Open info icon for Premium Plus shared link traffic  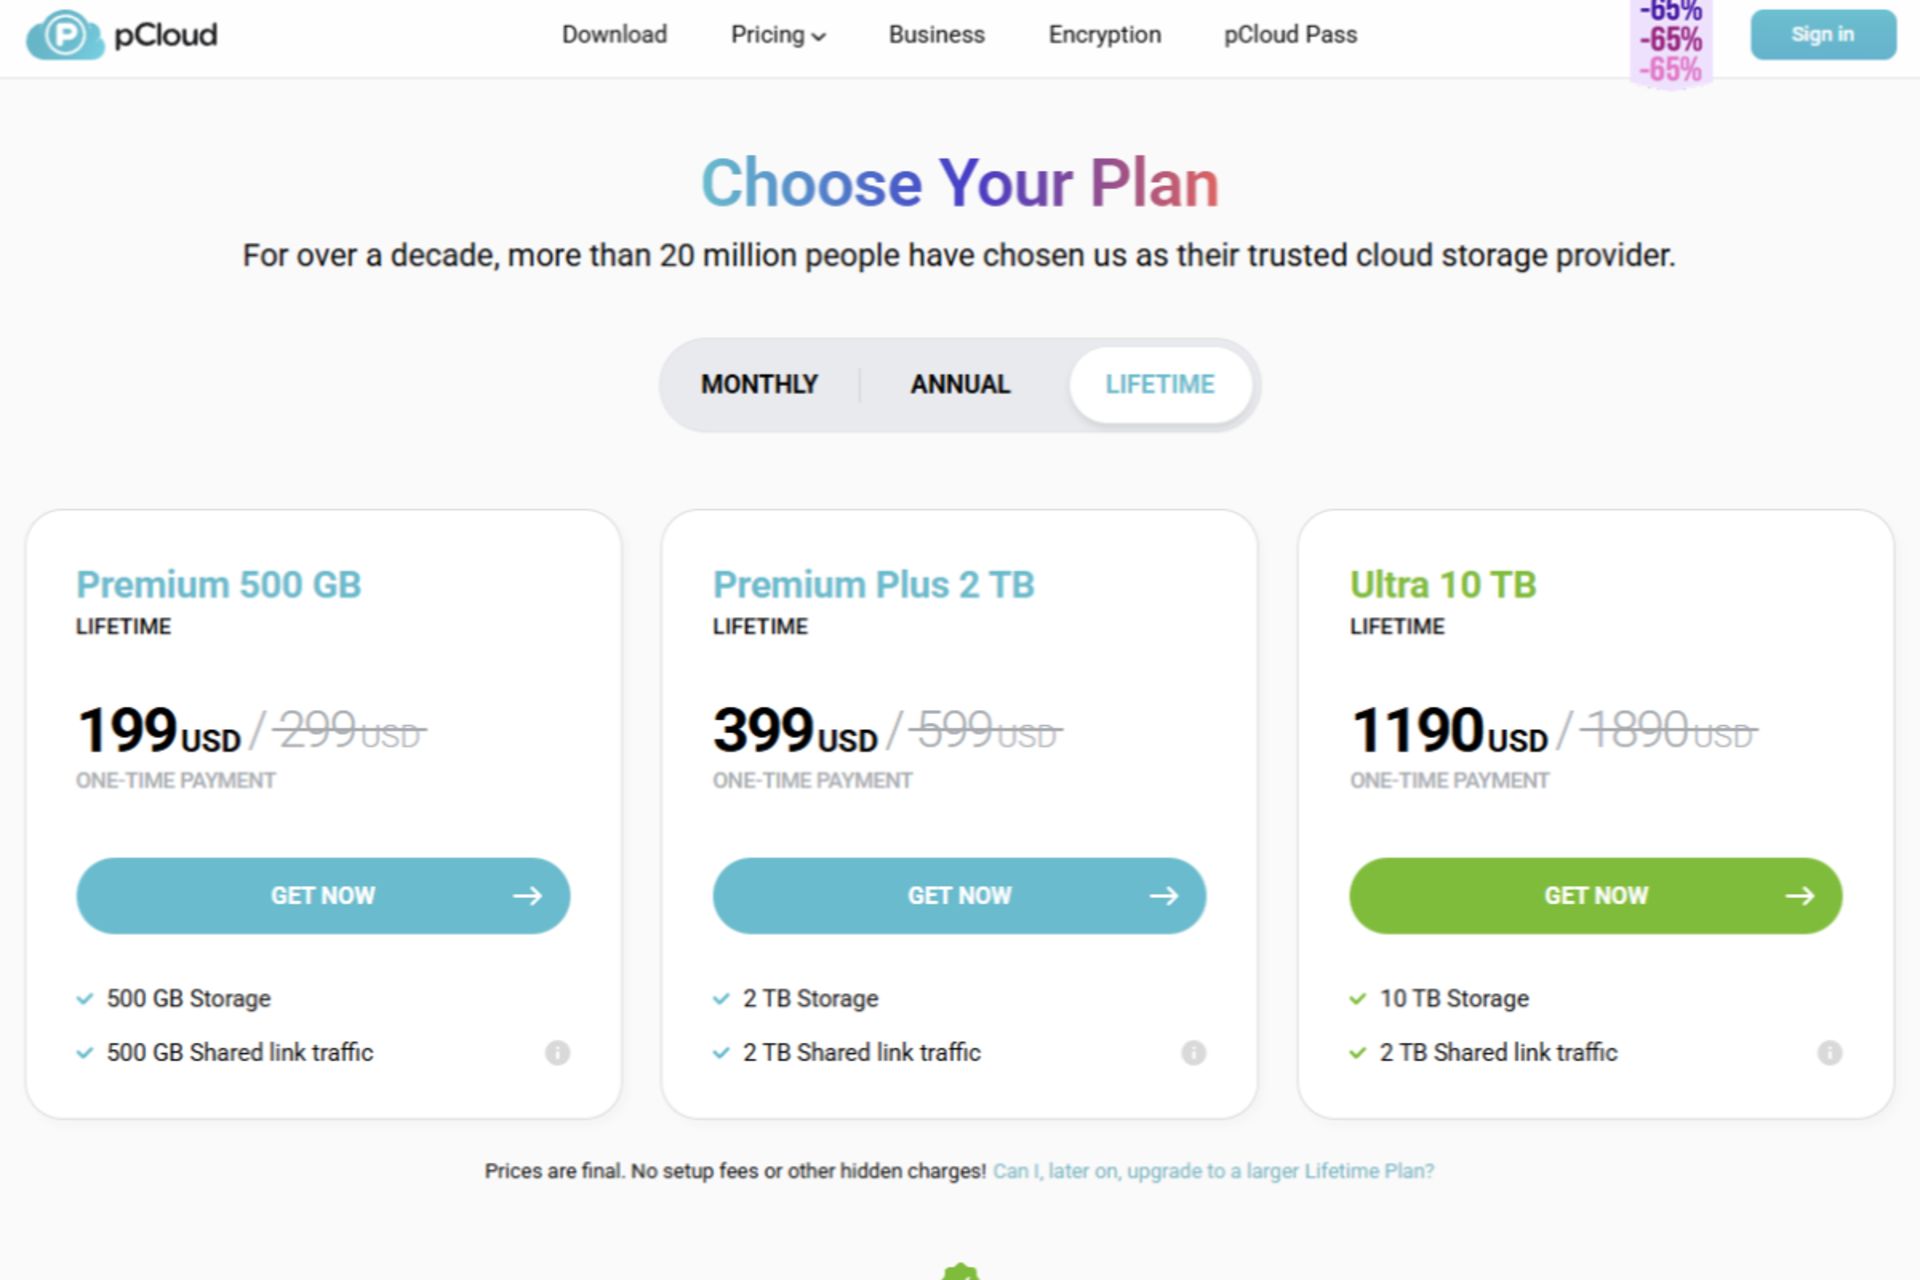(x=1193, y=1052)
